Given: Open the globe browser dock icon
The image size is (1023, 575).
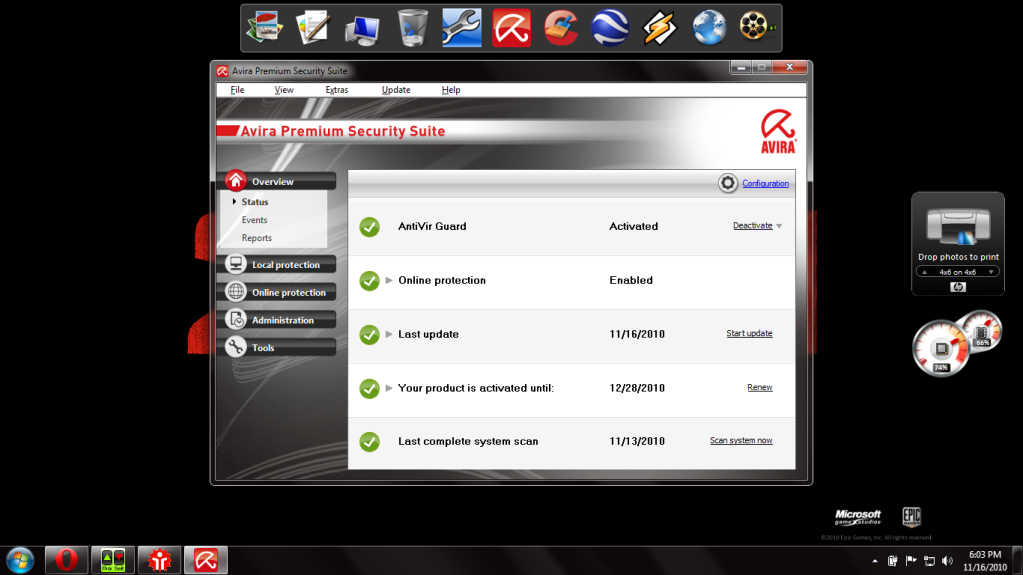Looking at the screenshot, I should (x=709, y=28).
